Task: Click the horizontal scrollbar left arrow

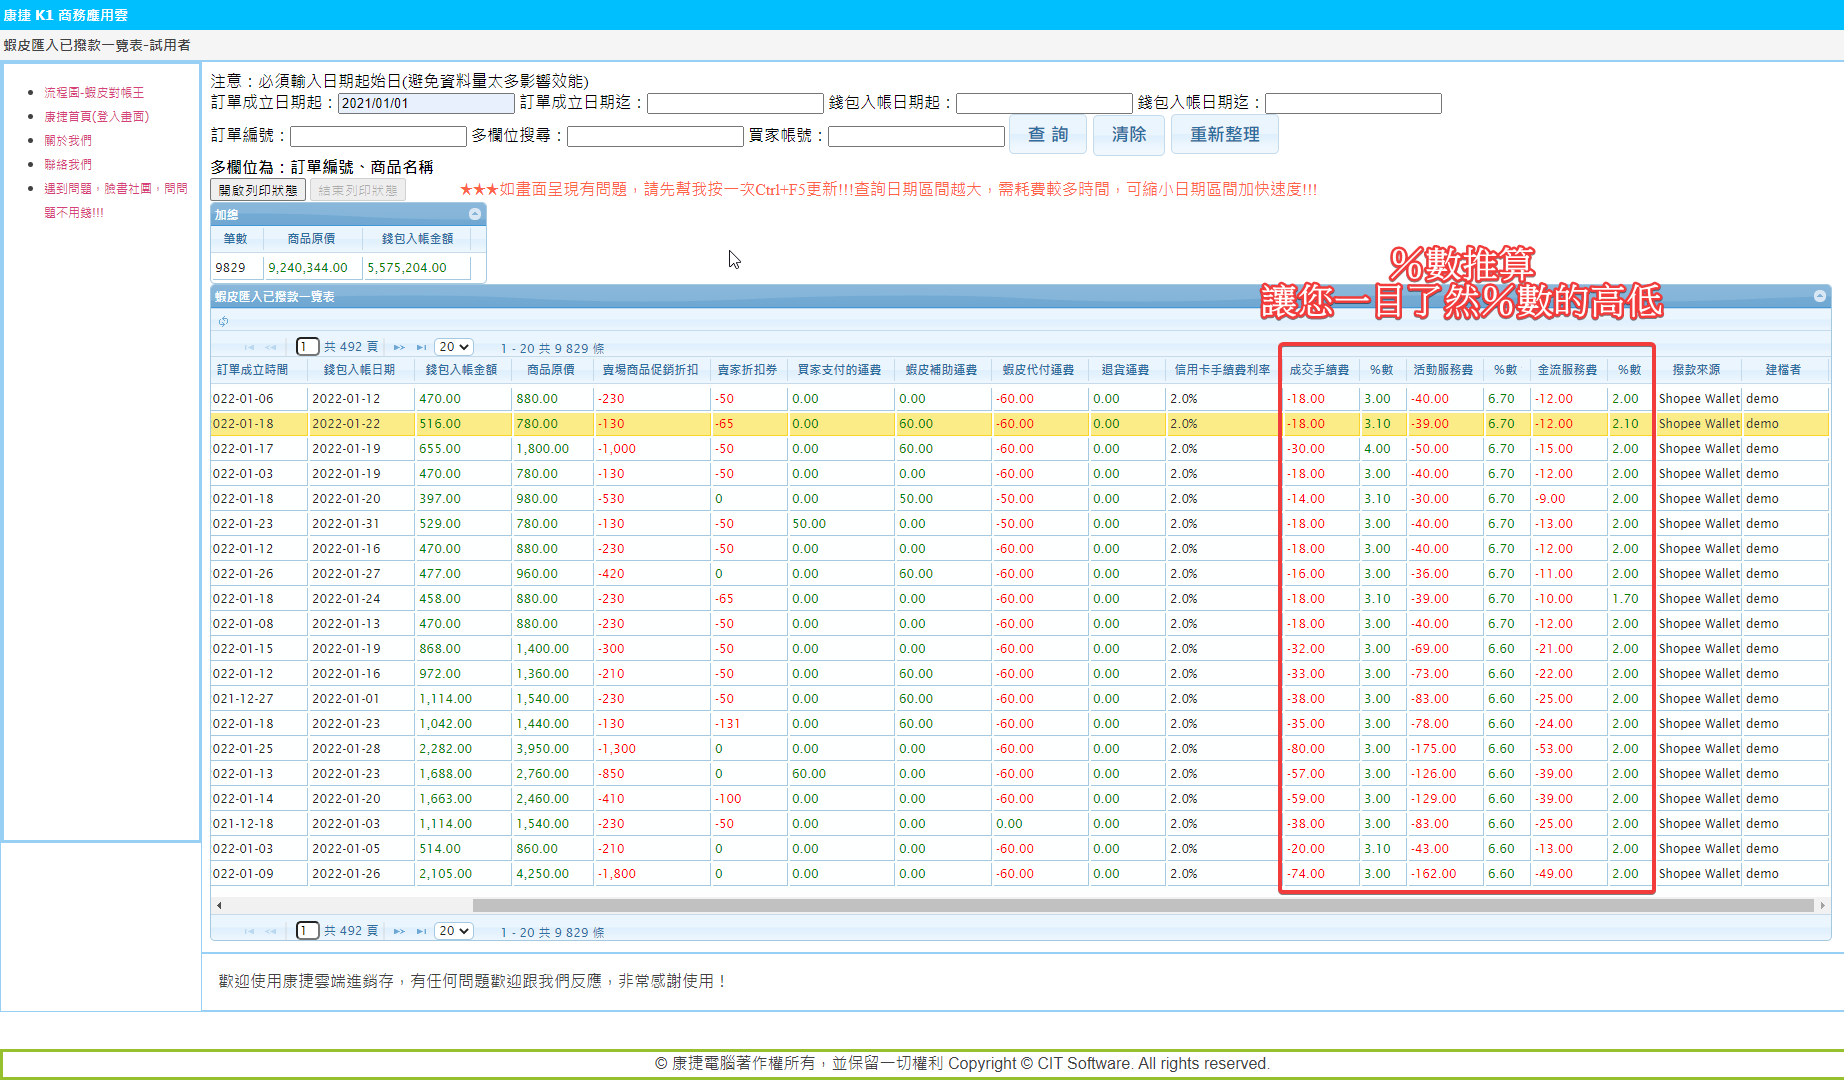Action: (219, 905)
